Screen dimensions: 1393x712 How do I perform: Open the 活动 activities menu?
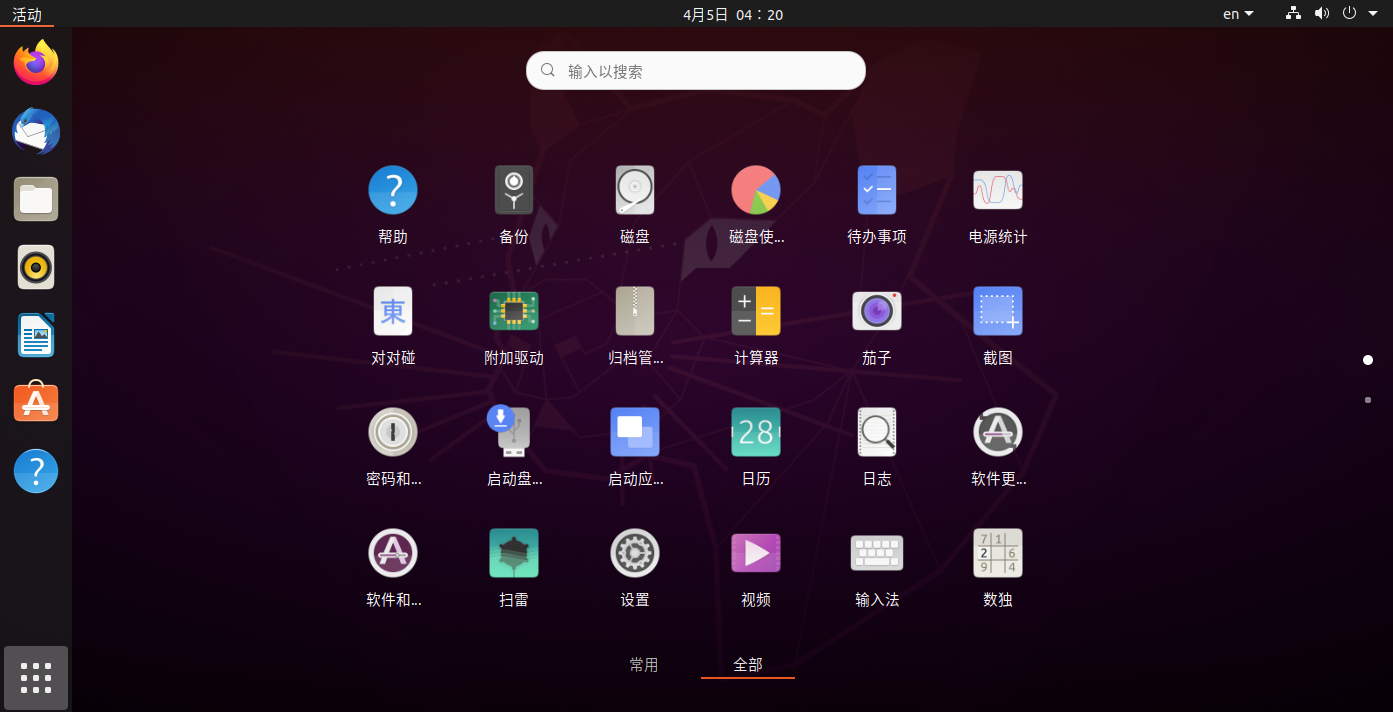click(26, 13)
